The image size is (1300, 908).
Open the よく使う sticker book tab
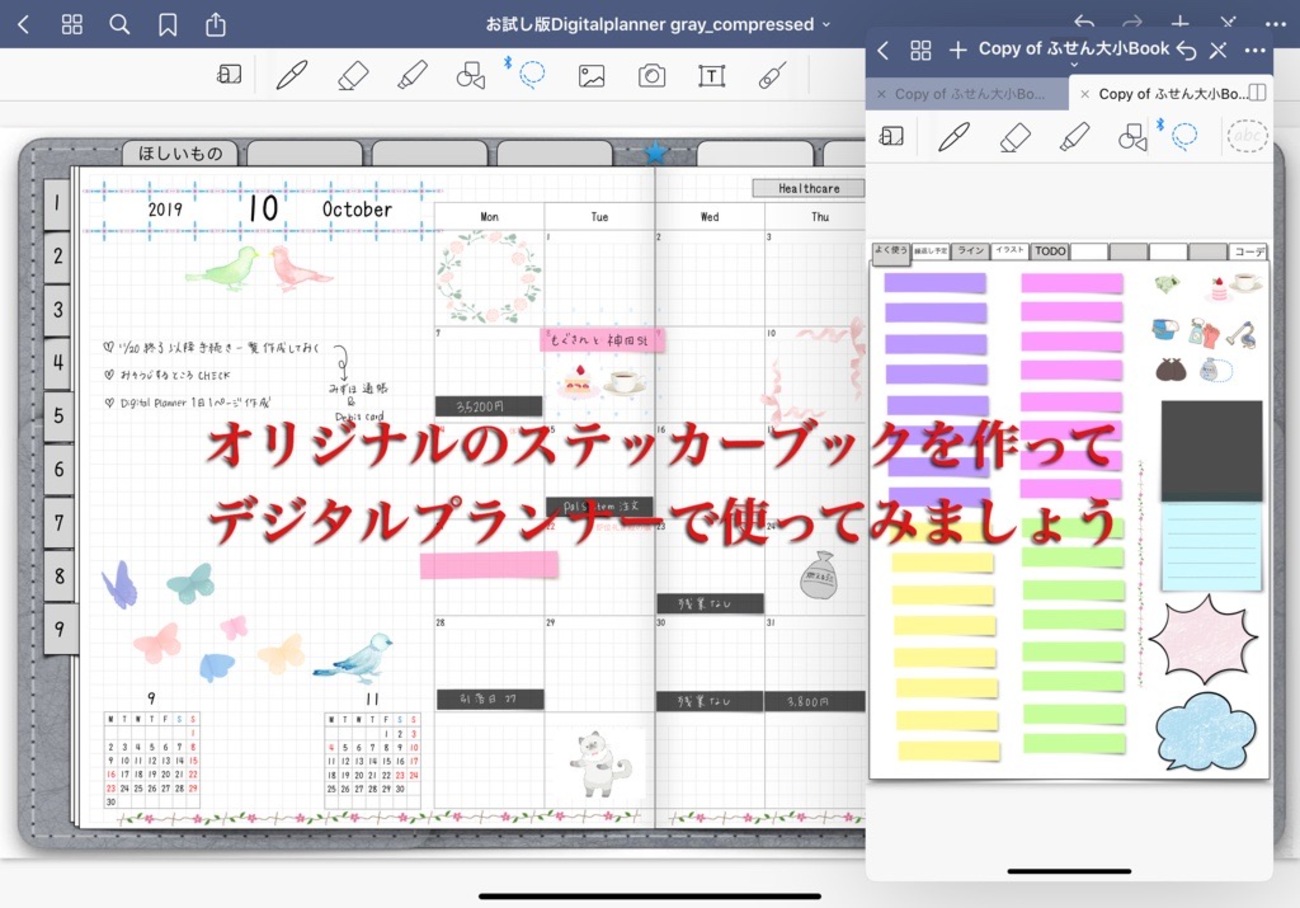(891, 253)
